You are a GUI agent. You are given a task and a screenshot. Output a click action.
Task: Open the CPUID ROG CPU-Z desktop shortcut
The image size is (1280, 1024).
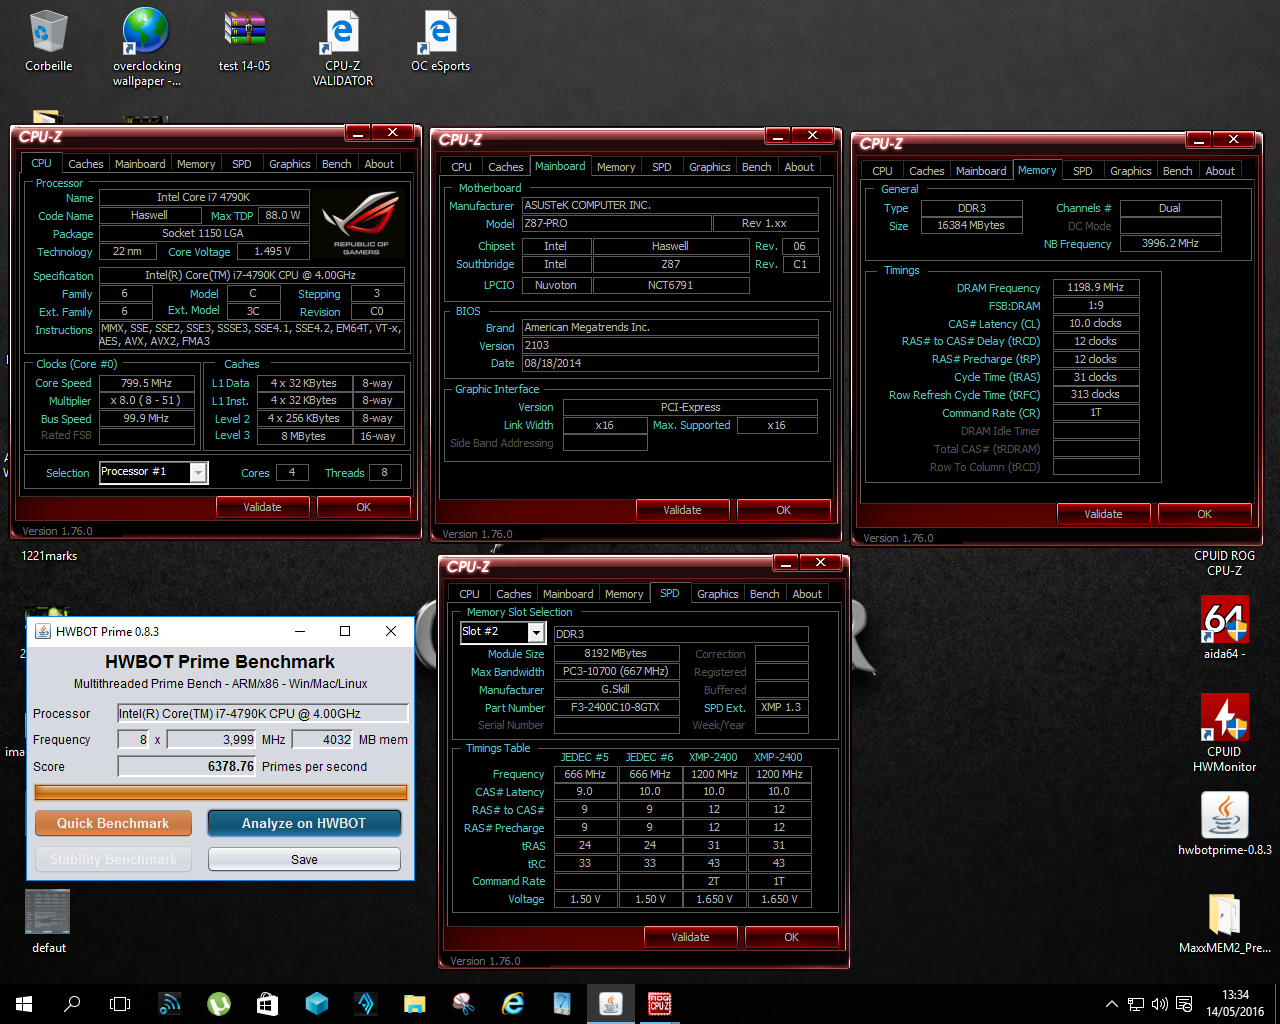coord(1224,563)
